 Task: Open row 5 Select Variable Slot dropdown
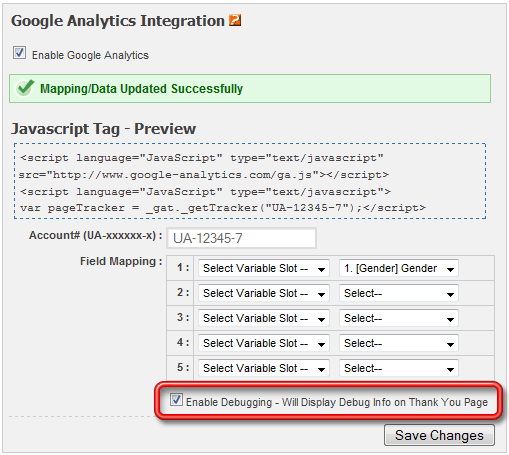(x=264, y=368)
